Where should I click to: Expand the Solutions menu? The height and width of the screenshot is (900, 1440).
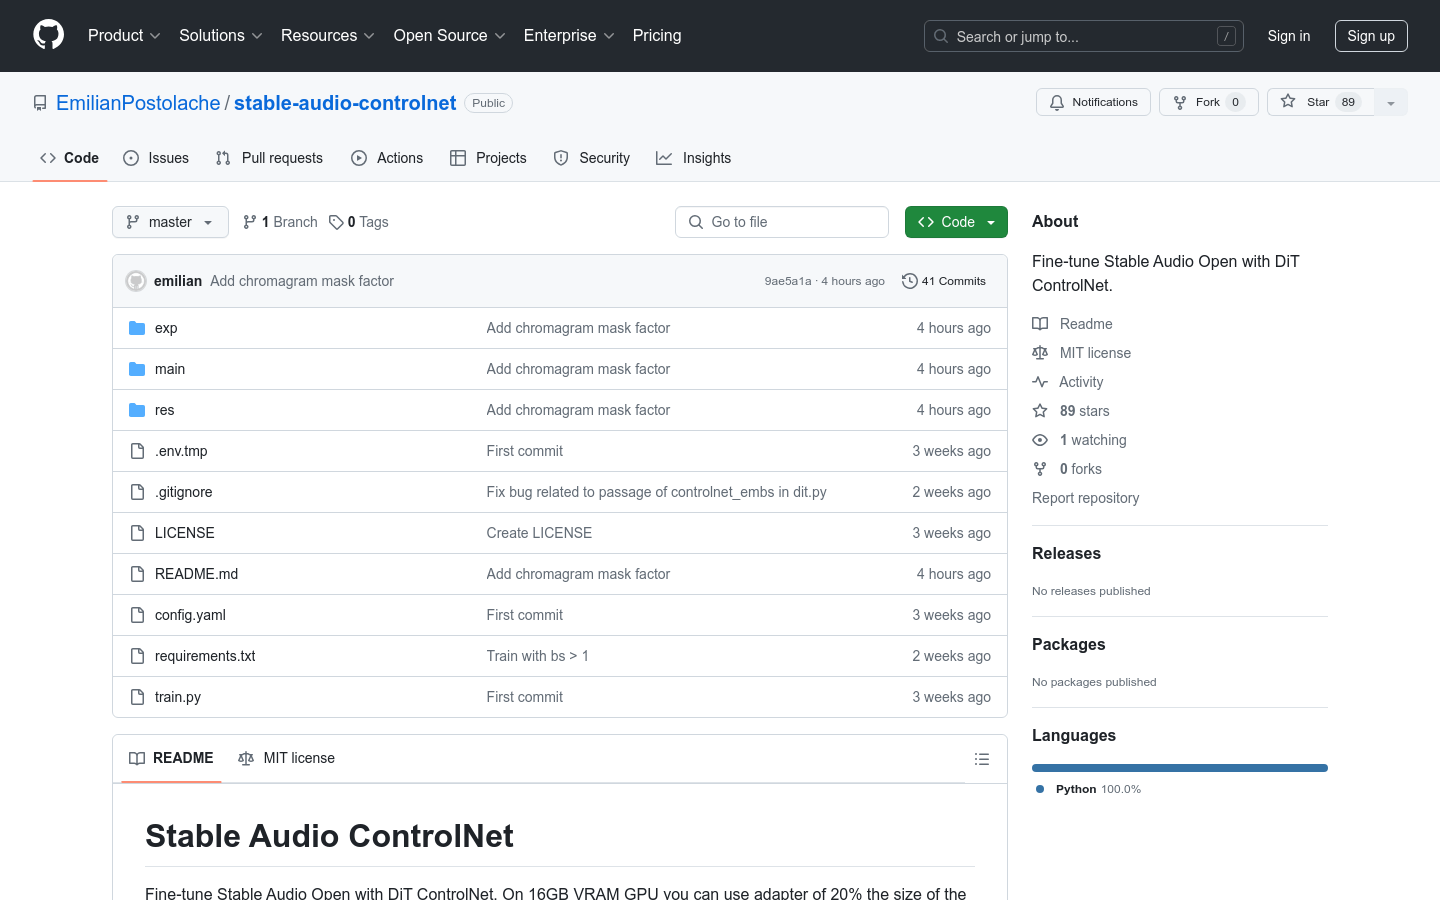click(221, 36)
